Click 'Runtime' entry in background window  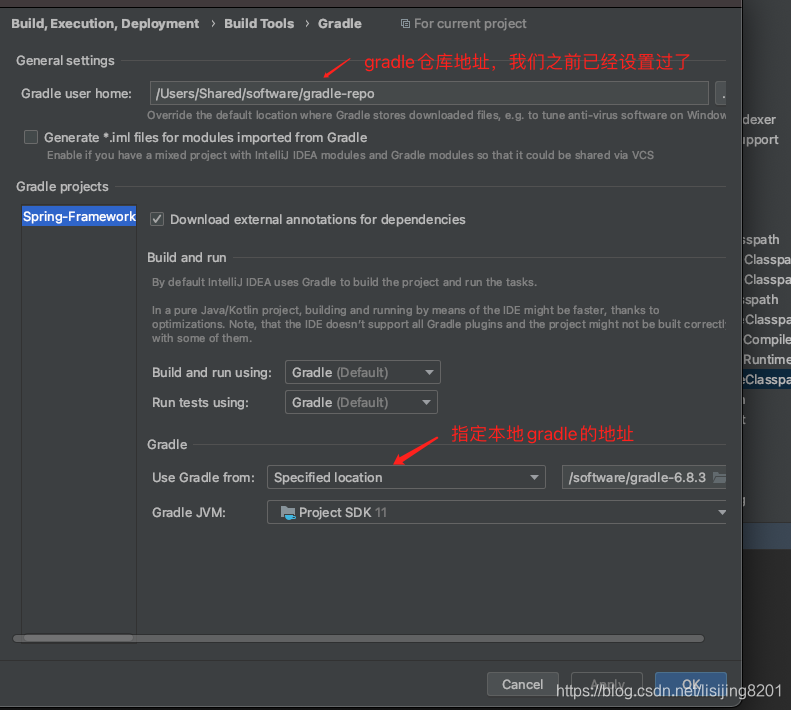[766, 359]
